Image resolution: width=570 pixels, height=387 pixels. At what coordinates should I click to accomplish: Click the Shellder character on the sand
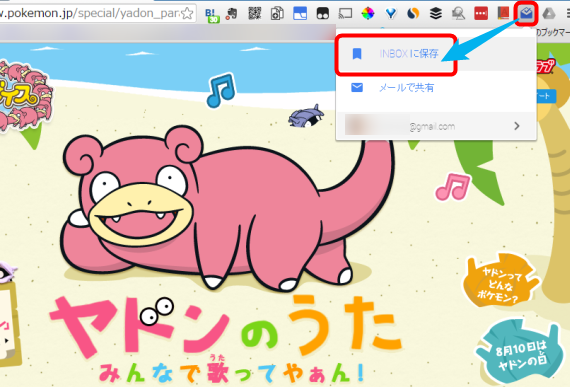click(x=306, y=116)
